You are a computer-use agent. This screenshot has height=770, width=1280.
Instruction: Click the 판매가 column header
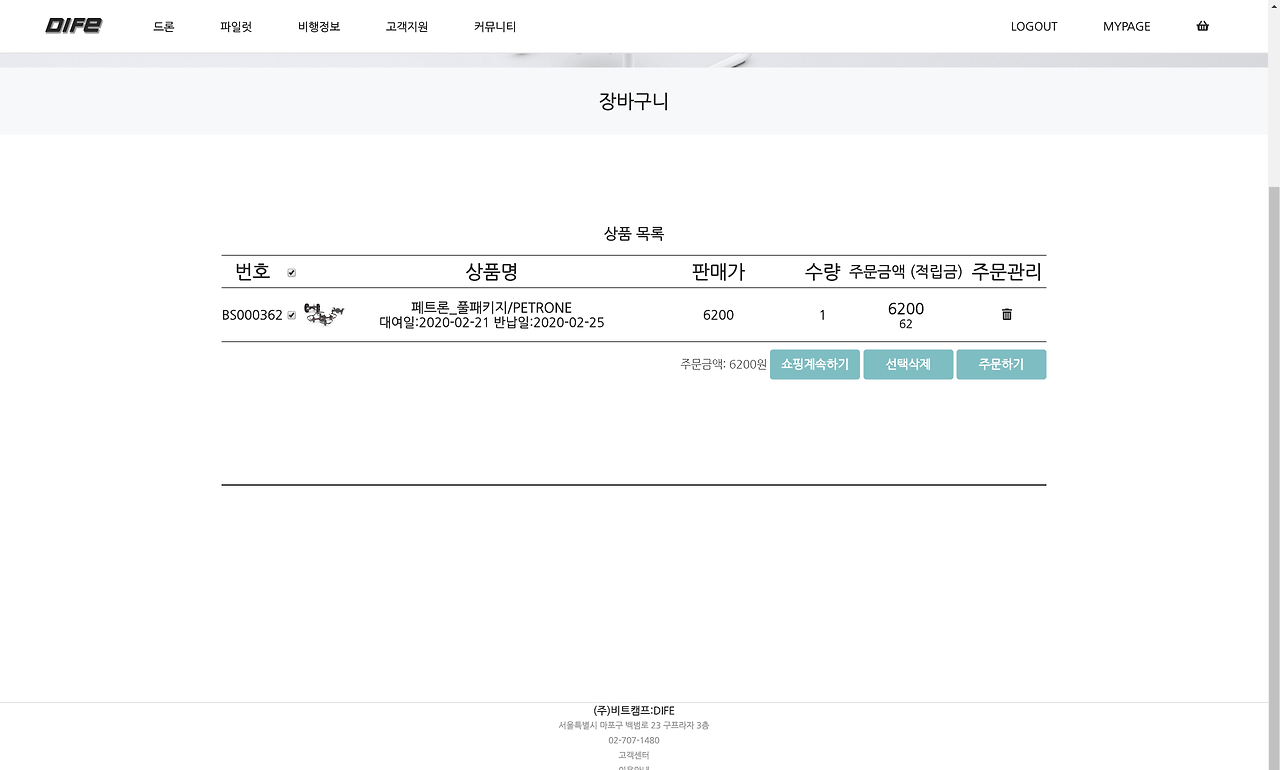click(x=718, y=271)
